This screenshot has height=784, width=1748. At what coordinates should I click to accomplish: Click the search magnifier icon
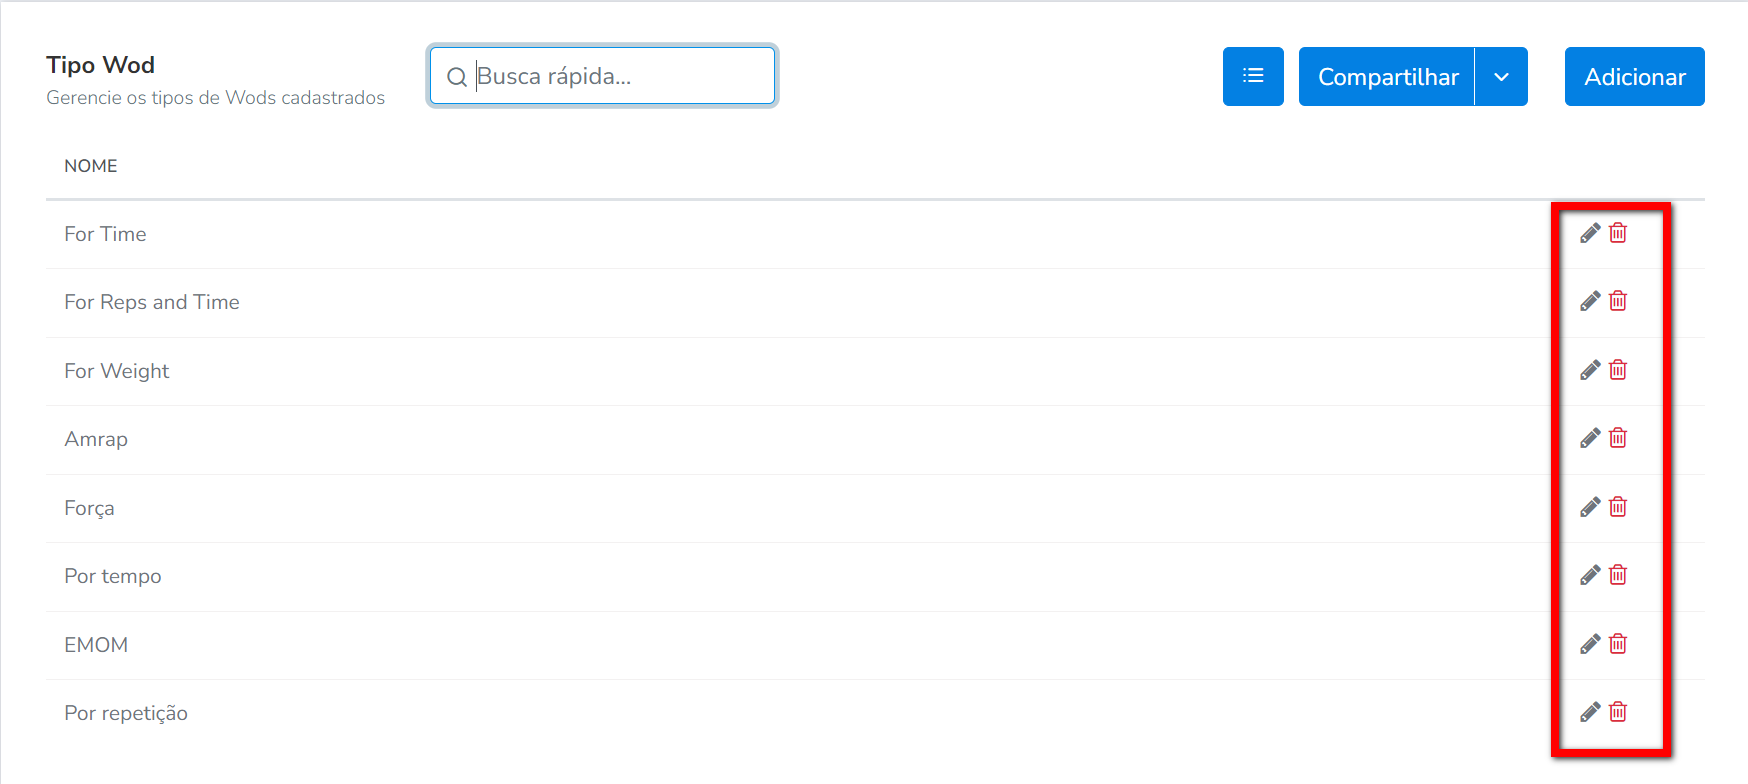(x=457, y=77)
